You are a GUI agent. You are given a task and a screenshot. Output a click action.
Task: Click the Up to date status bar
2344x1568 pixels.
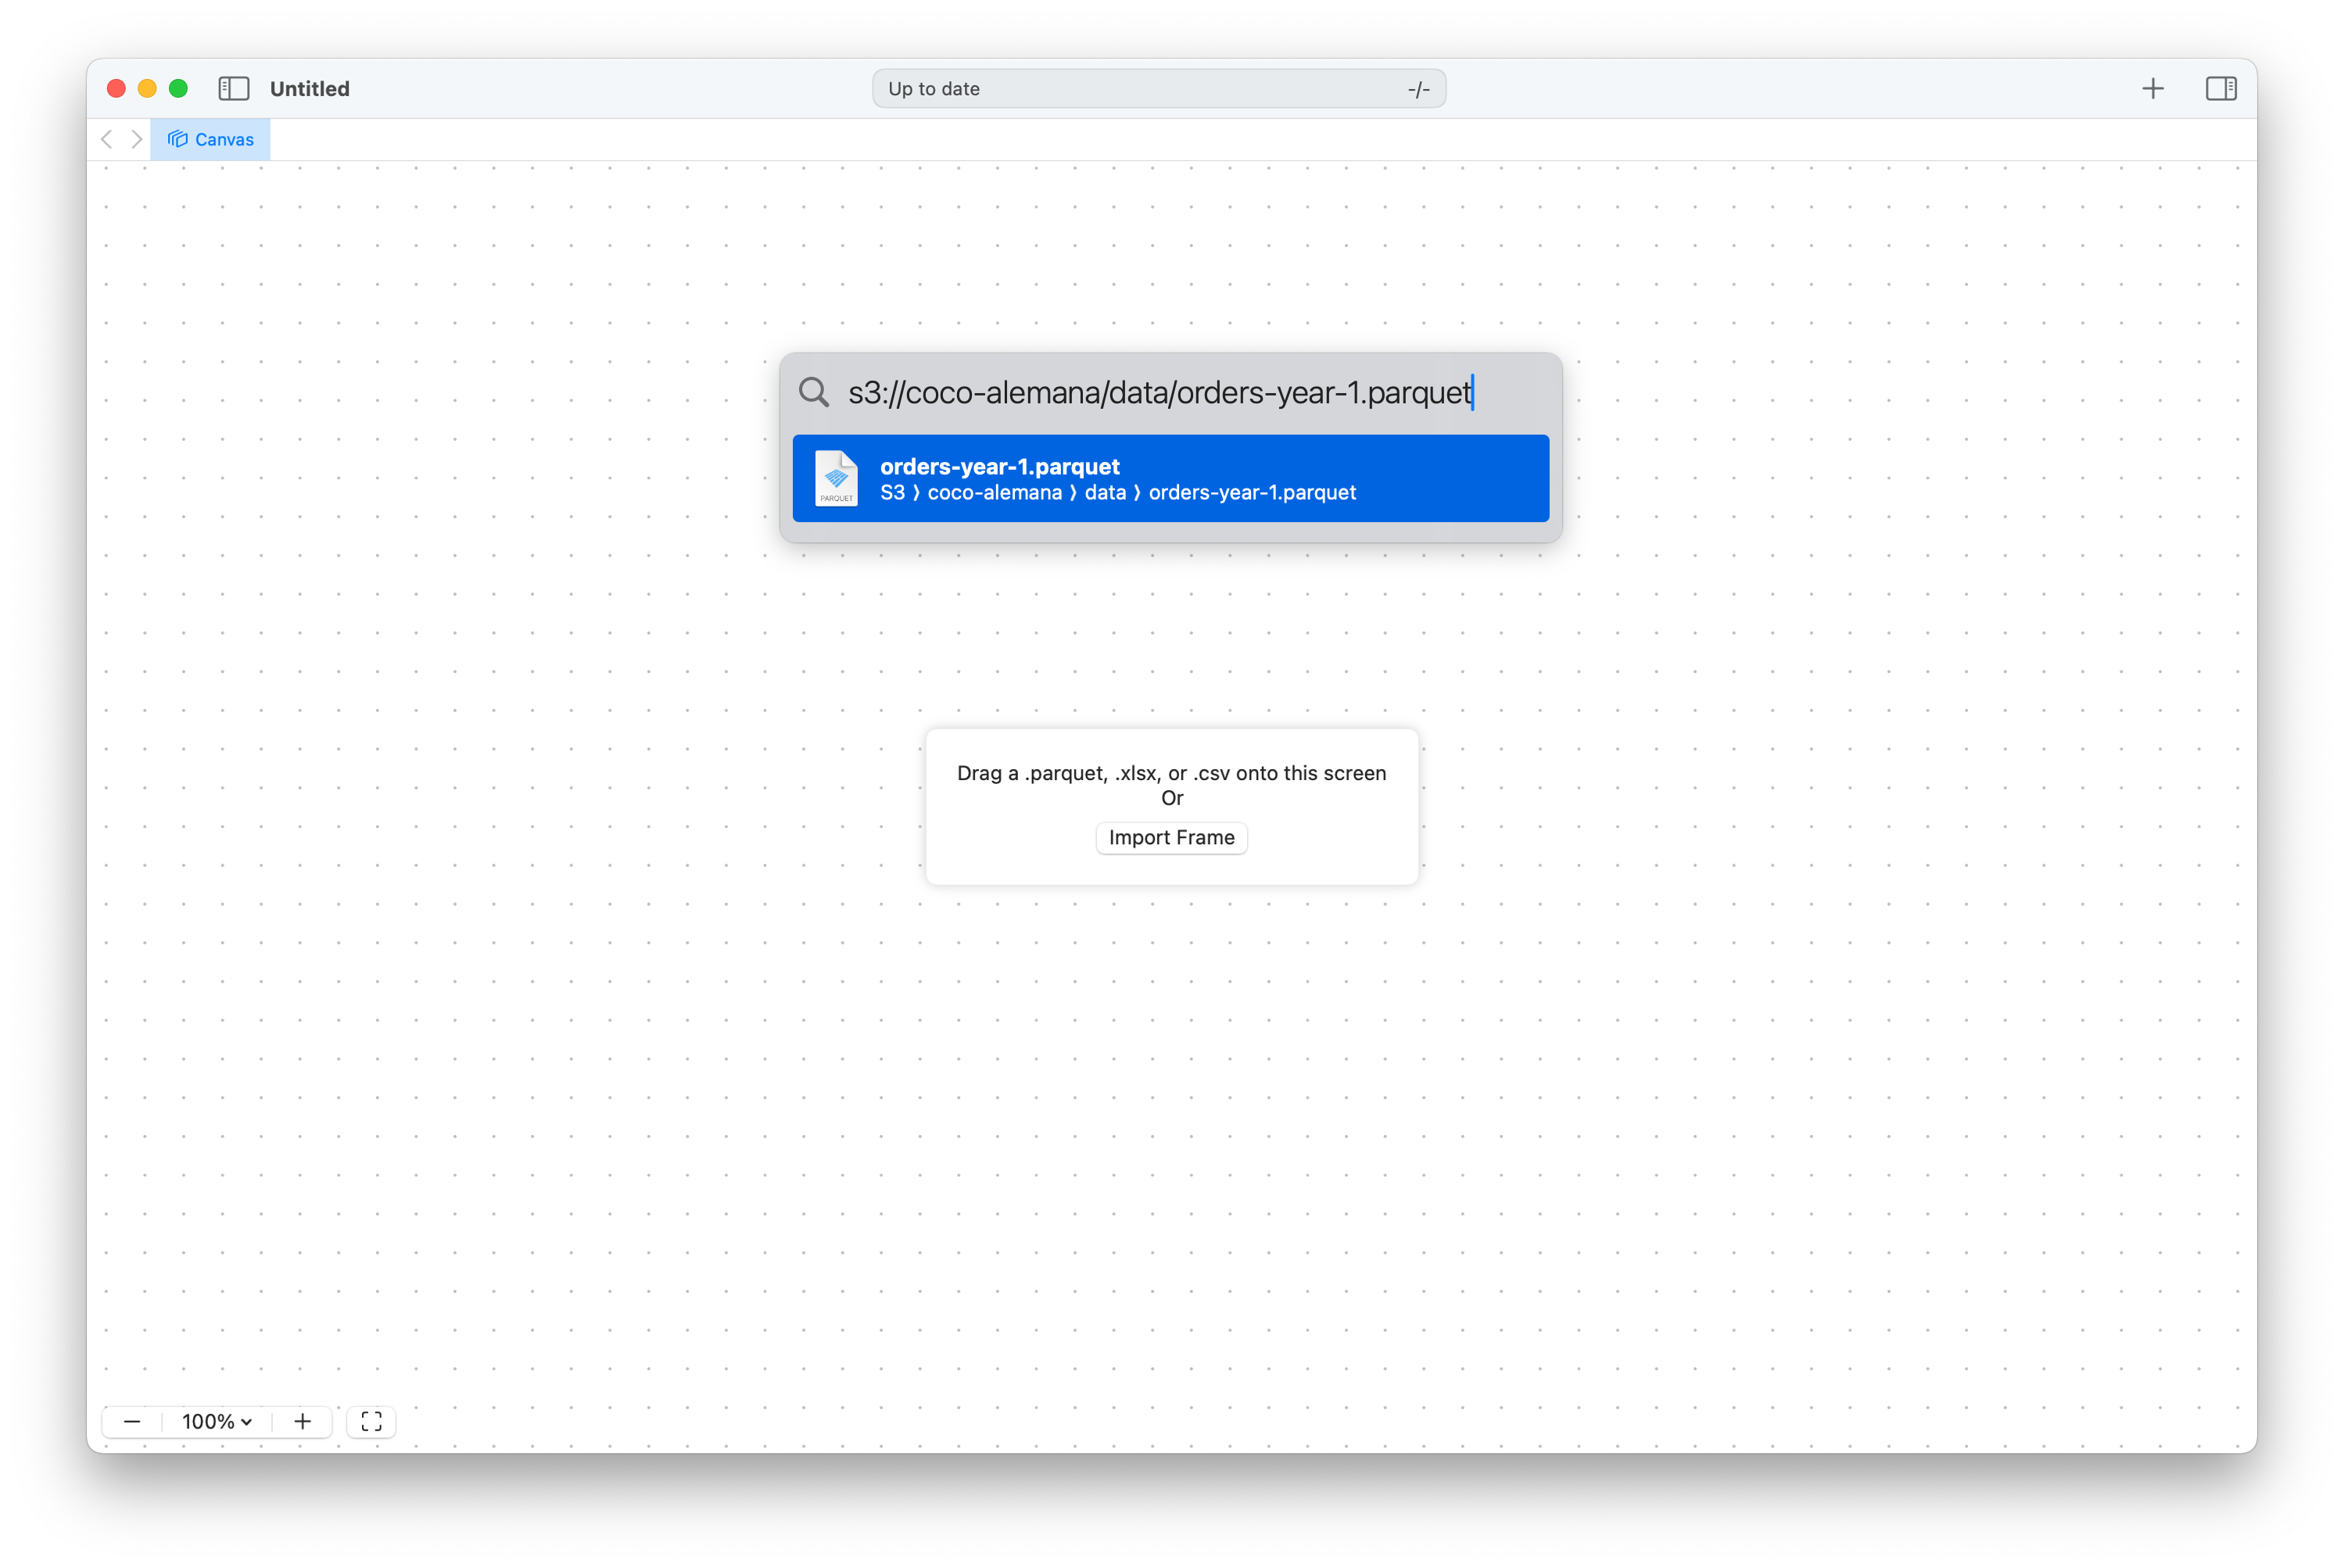tap(1158, 88)
